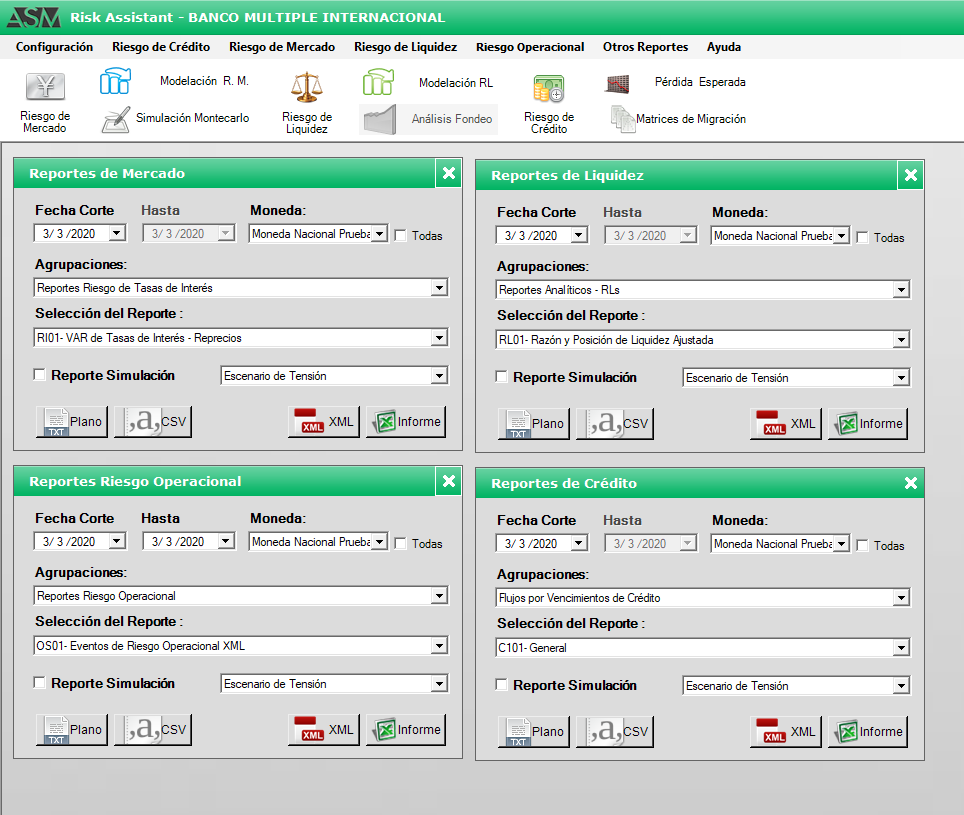Image resolution: width=964 pixels, height=815 pixels.
Task: Click Informe button in Reportes de Mercado
Action: 406,422
